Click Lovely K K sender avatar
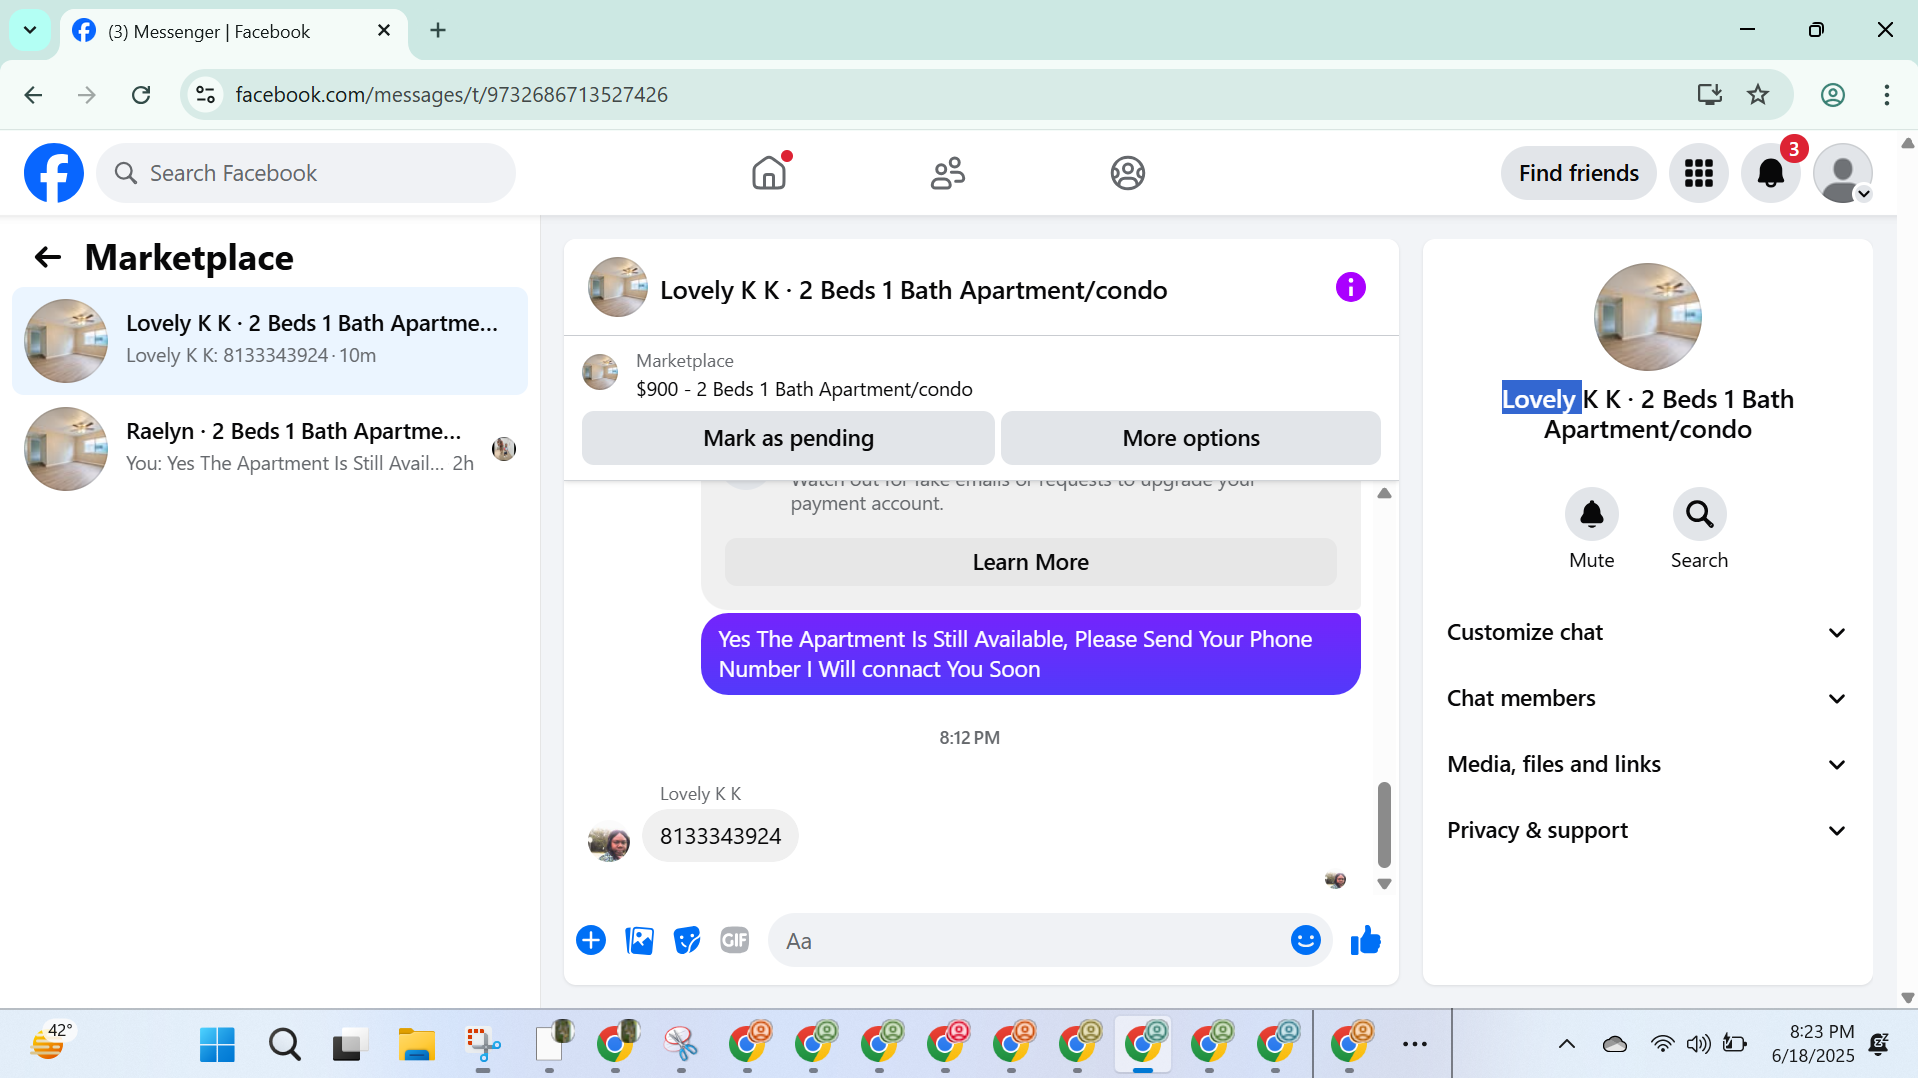Image resolution: width=1918 pixels, height=1078 pixels. (x=609, y=842)
